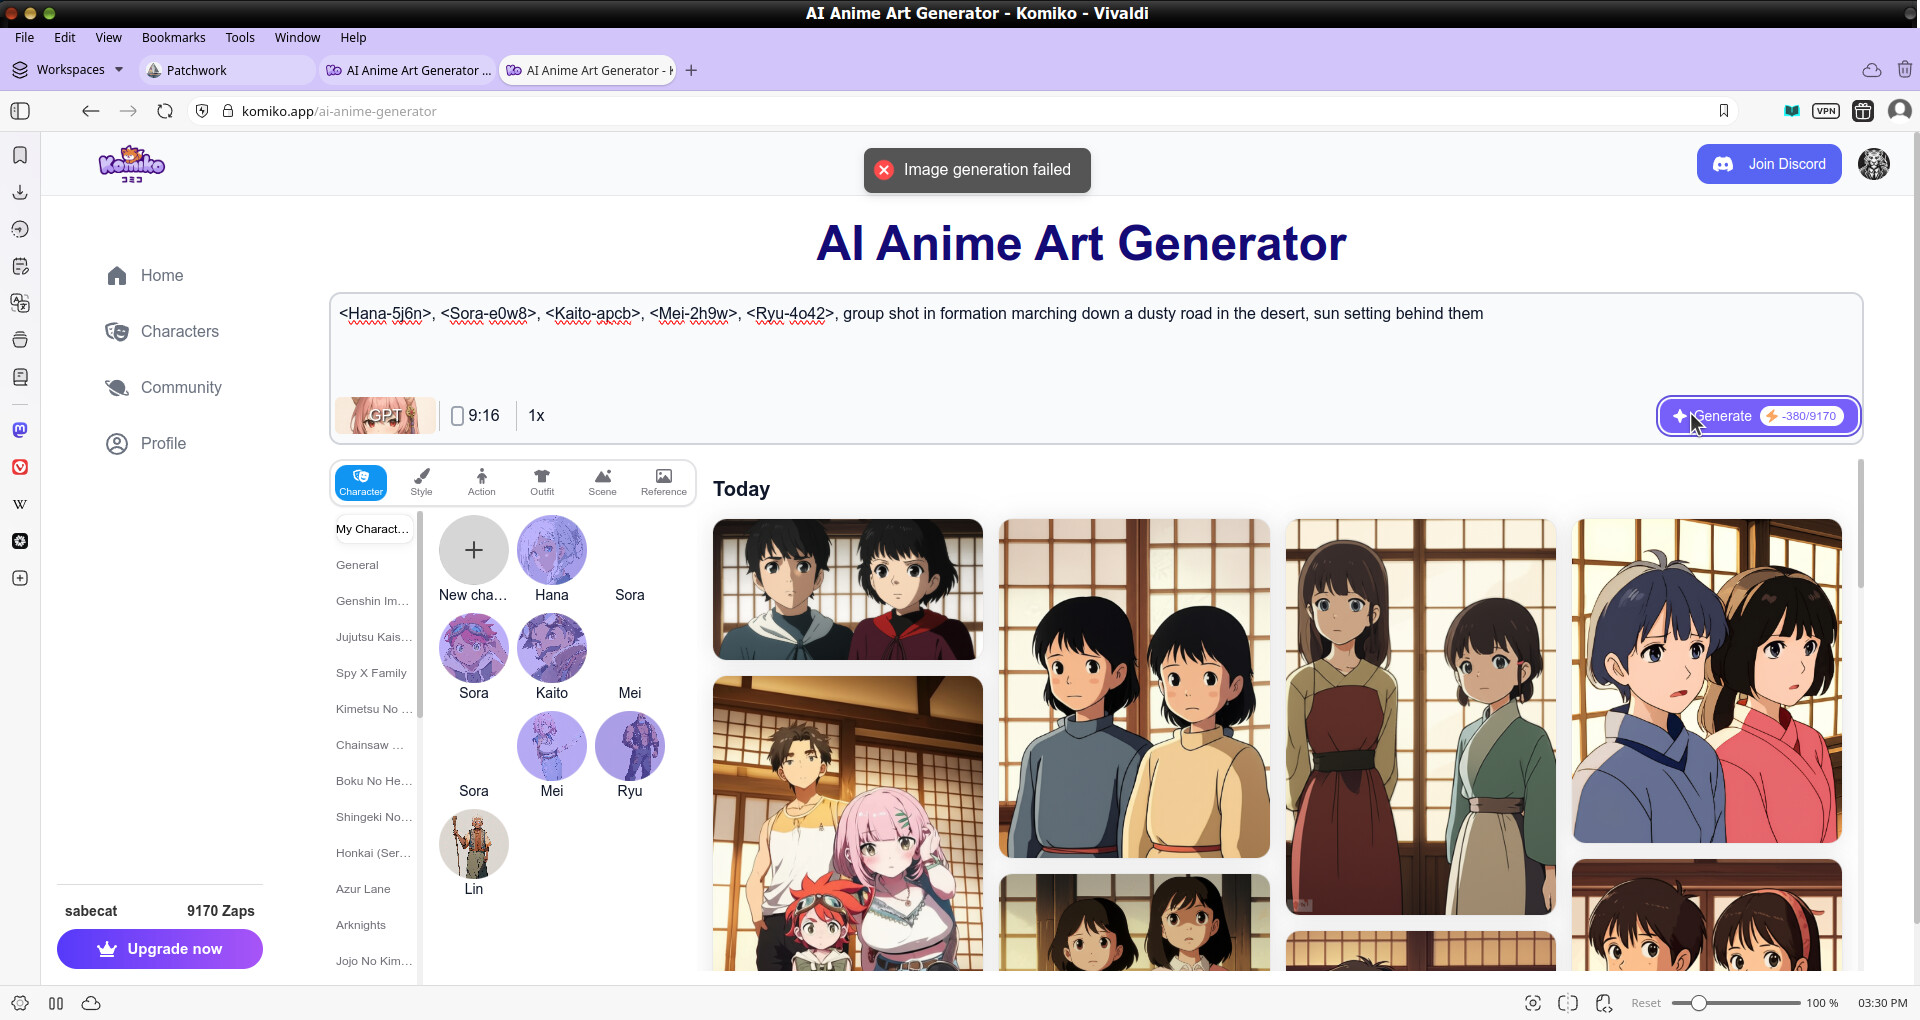Click Upgrade now button
1920x1020 pixels.
coord(160,949)
